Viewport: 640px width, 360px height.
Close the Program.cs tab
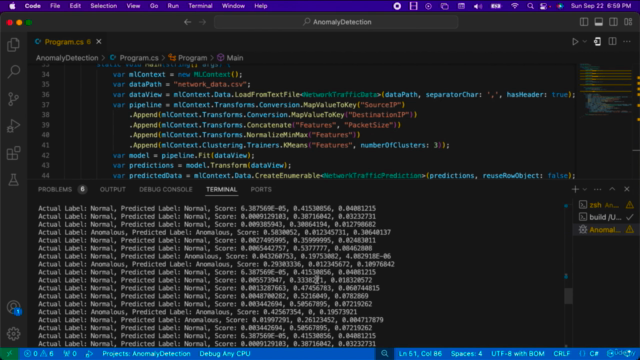(x=99, y=42)
